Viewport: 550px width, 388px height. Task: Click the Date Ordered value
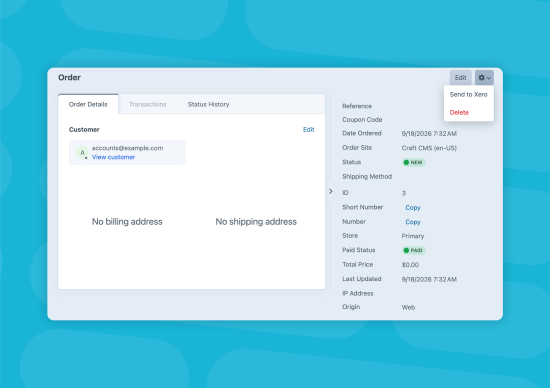tap(429, 134)
